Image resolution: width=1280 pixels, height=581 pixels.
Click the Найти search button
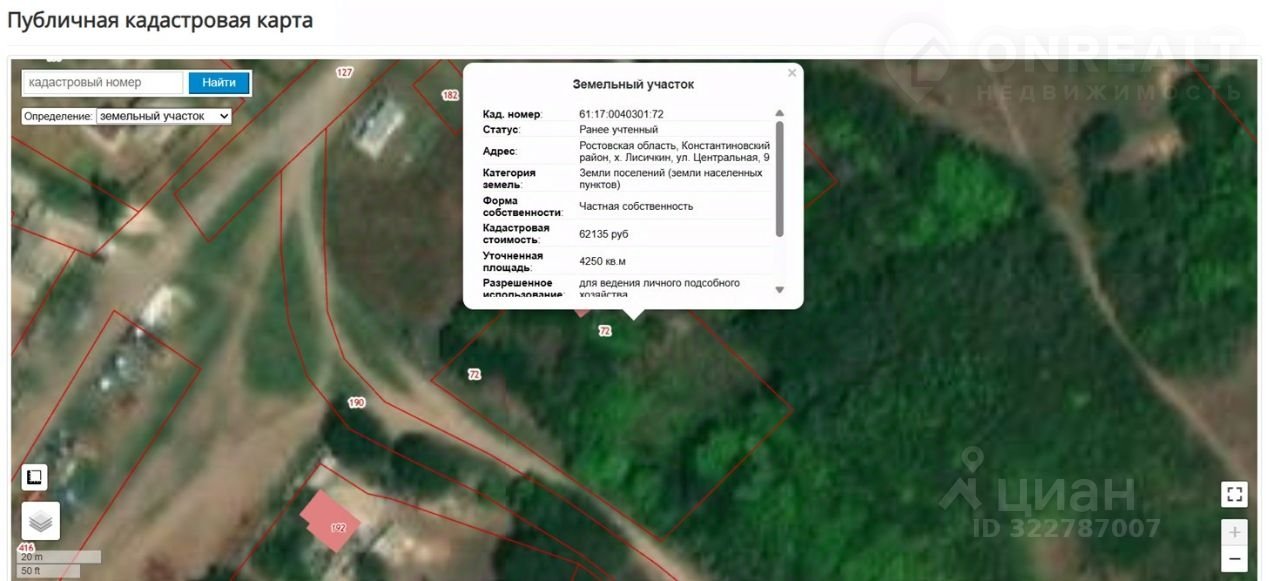click(x=219, y=83)
